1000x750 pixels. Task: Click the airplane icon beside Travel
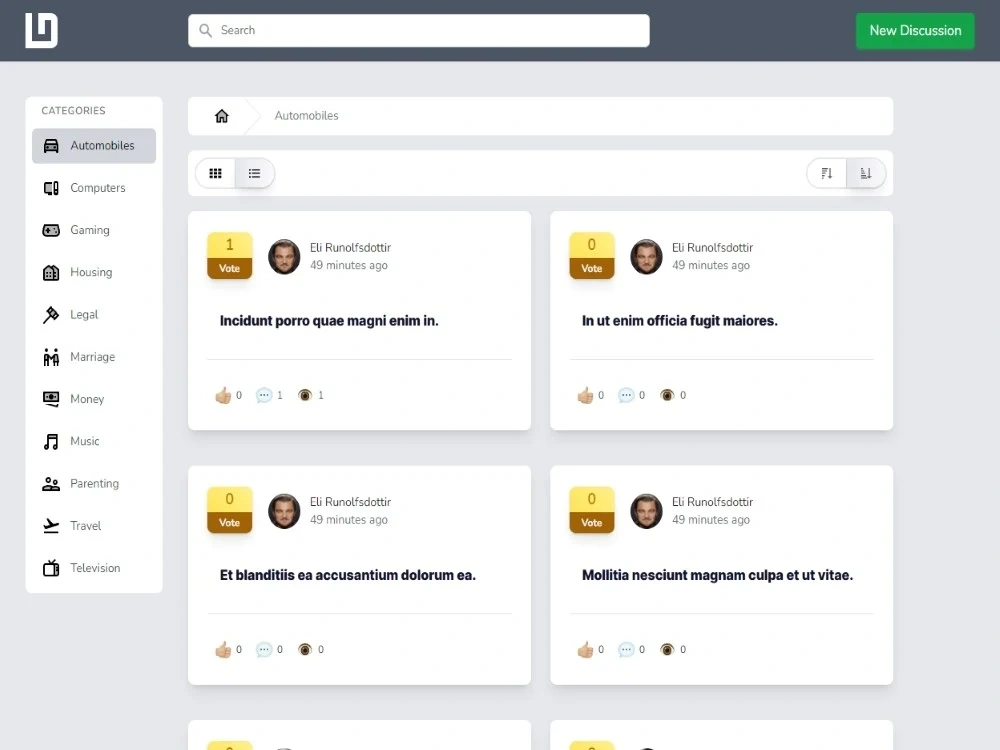click(51, 526)
